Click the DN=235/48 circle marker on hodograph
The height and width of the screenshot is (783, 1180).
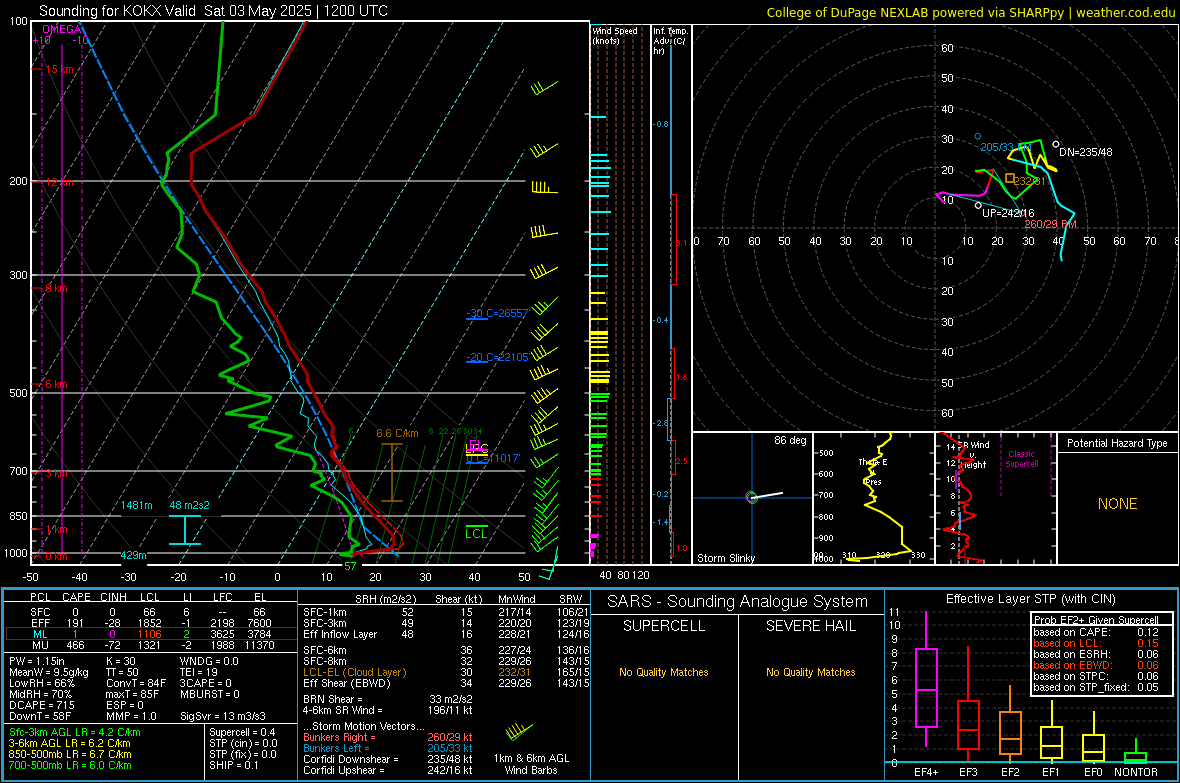point(1056,144)
